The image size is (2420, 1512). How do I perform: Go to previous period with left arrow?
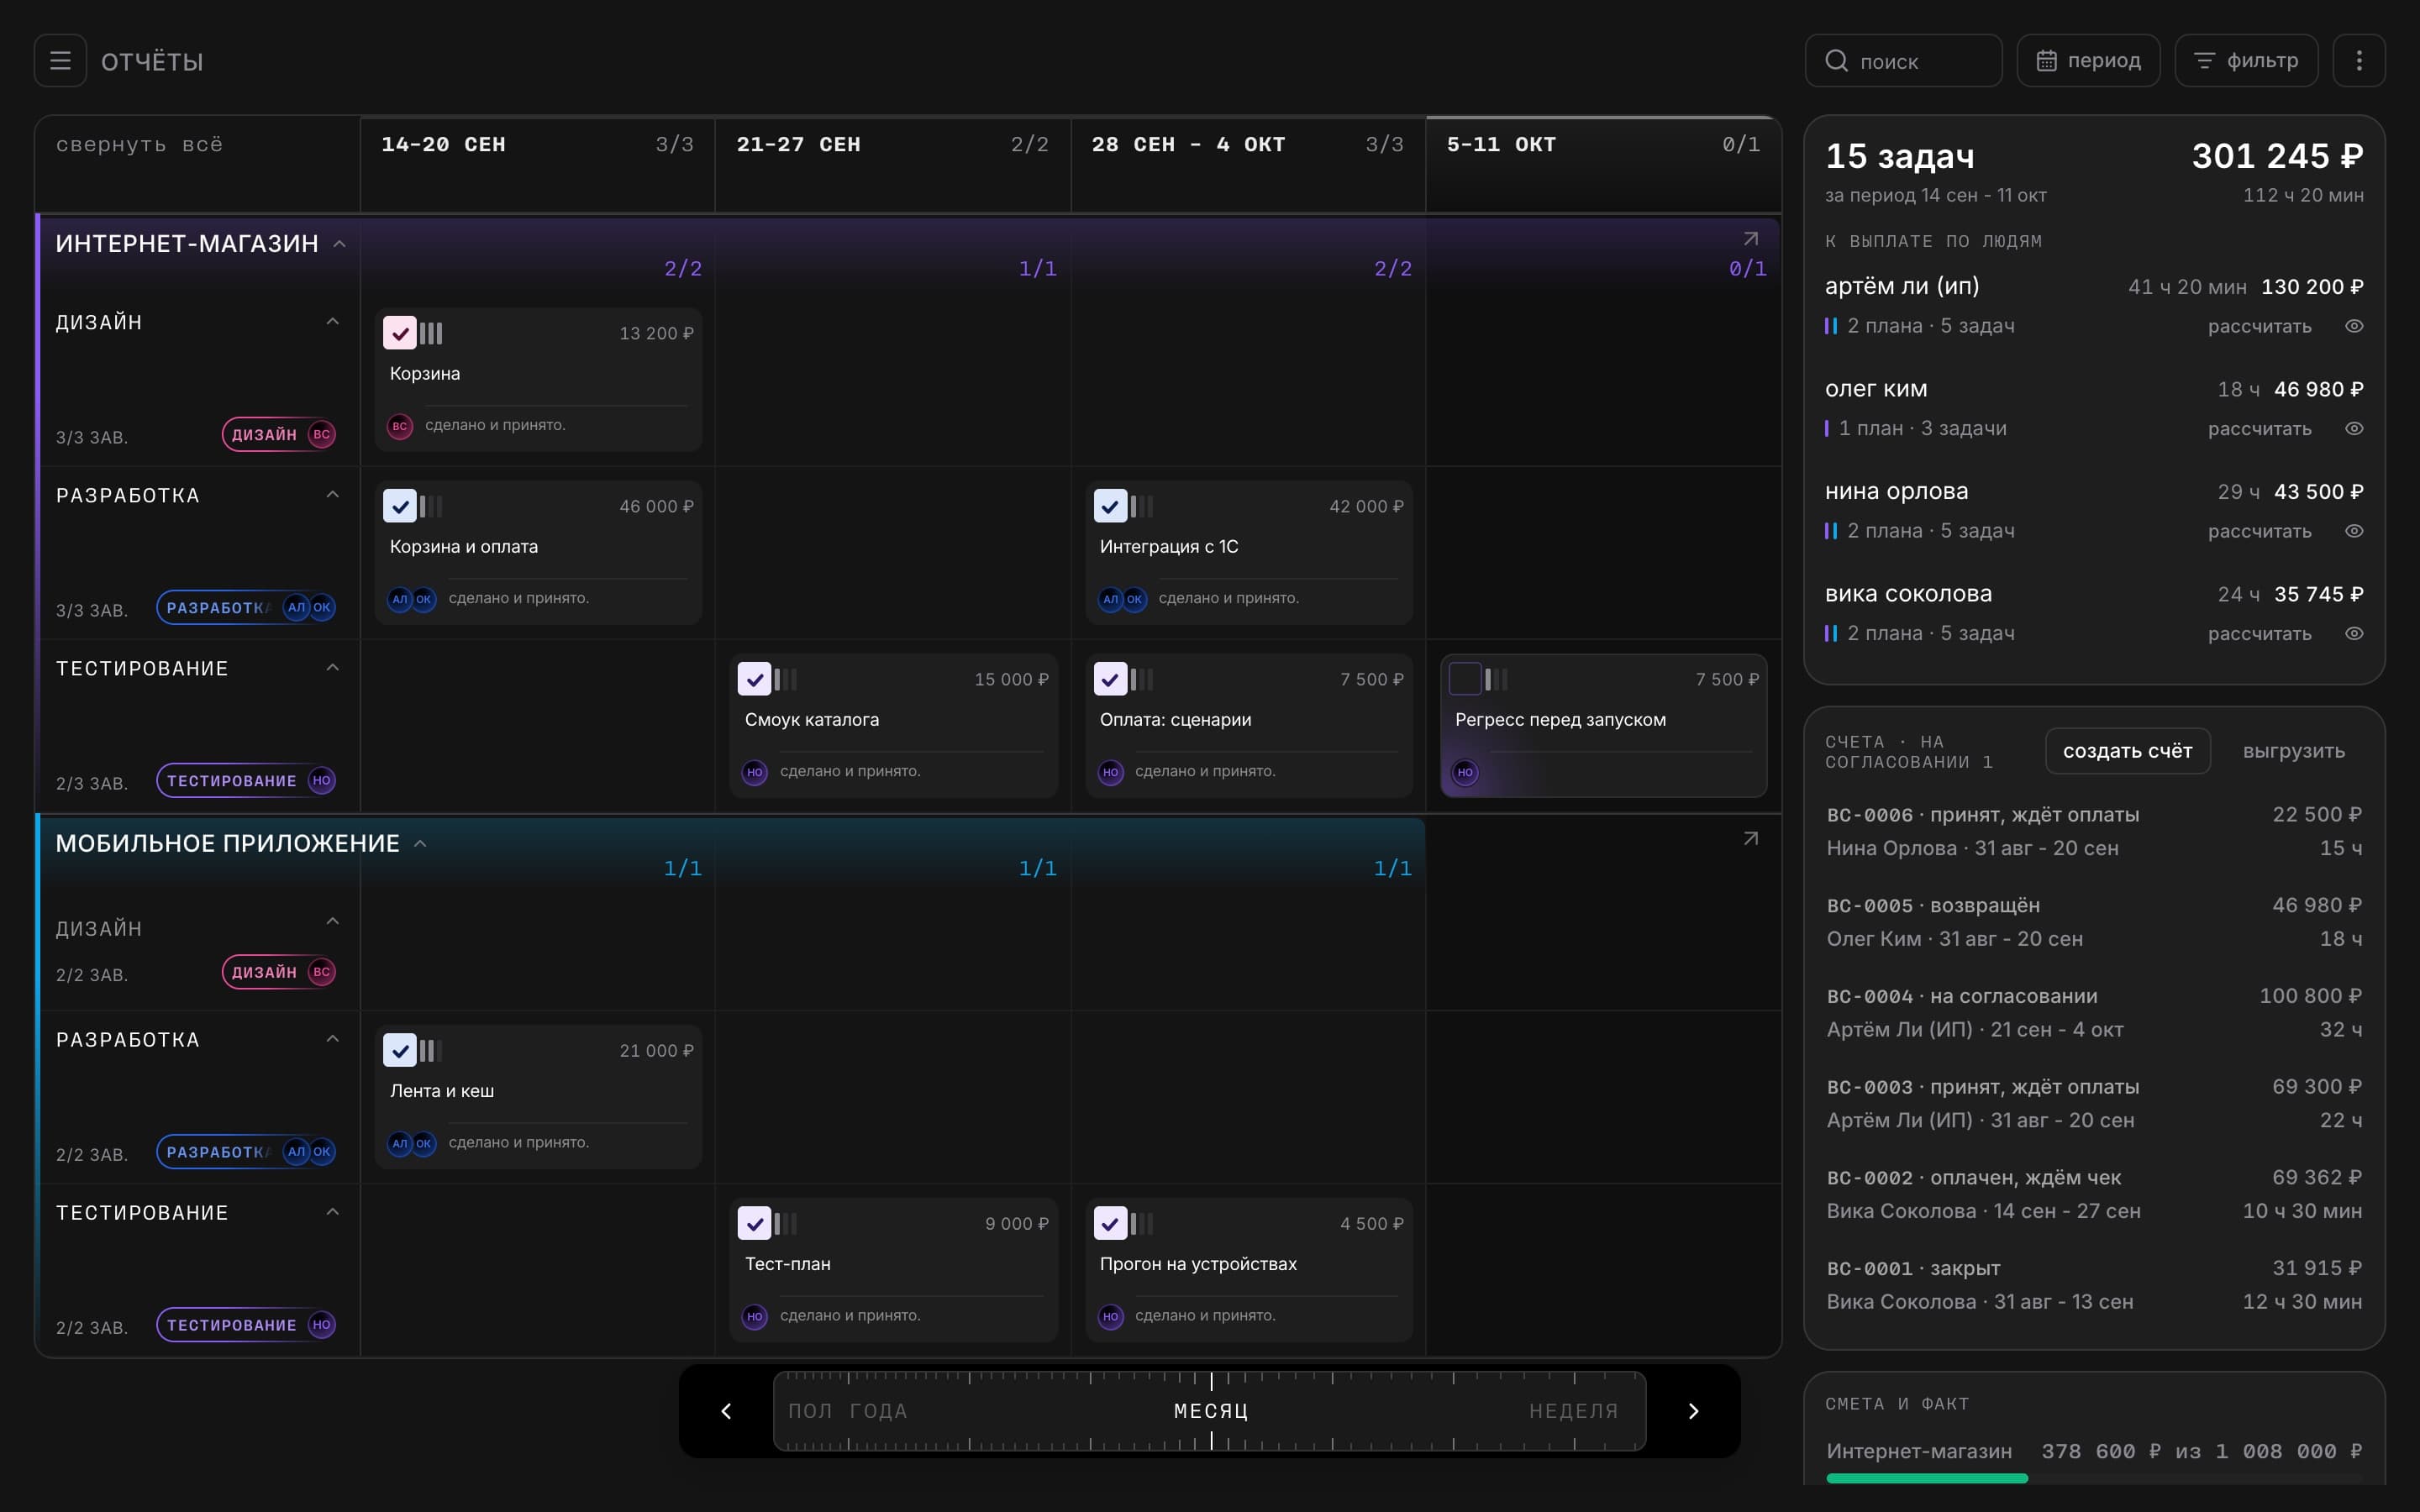point(726,1411)
